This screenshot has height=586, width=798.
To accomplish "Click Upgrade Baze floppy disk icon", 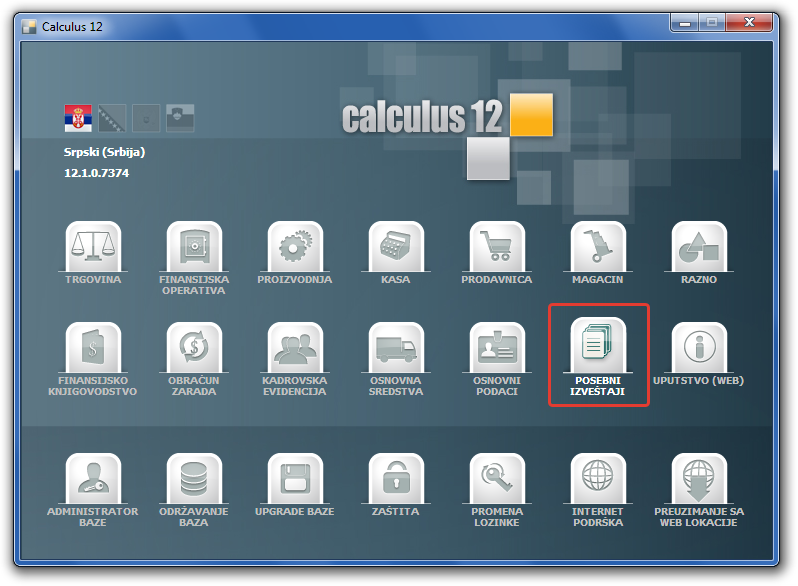I will click(x=295, y=479).
